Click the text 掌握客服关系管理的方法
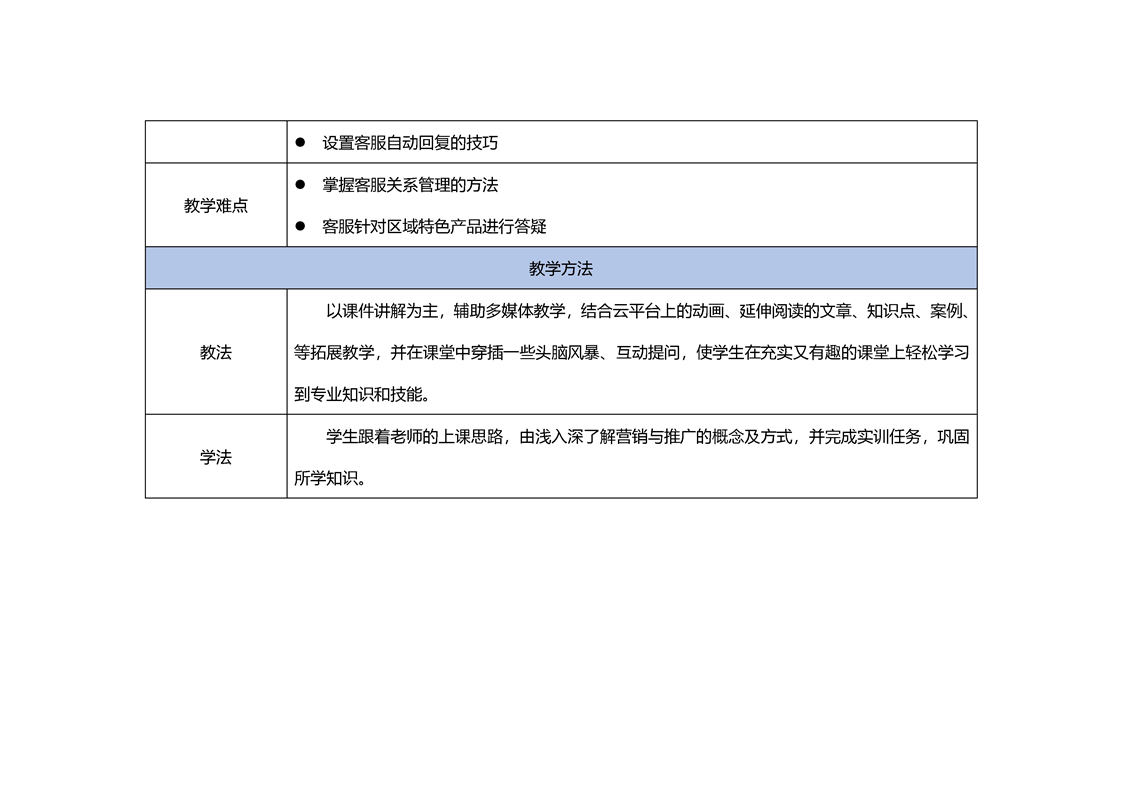Image resolution: width=1122 pixels, height=793 pixels. click(x=410, y=185)
